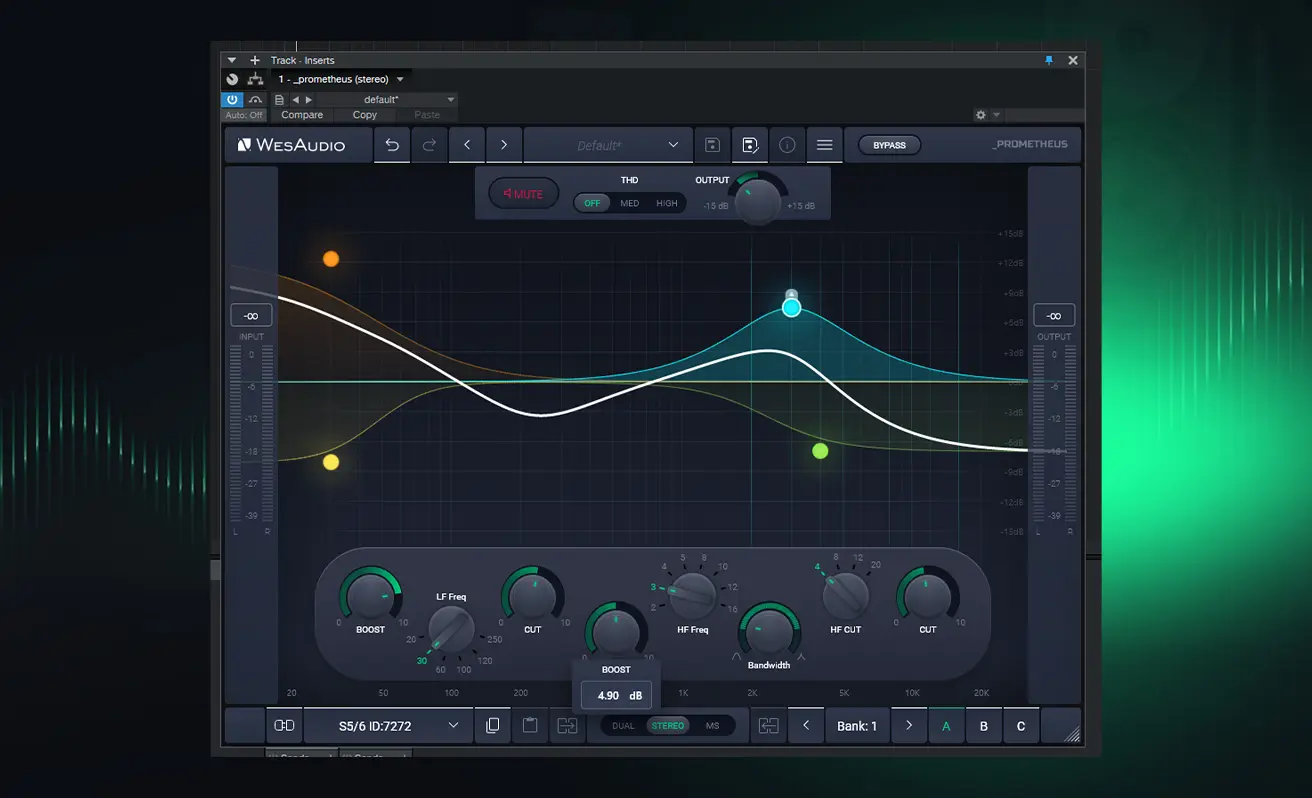Image resolution: width=1312 pixels, height=798 pixels.
Task: Collapse the Track Inserts triangle menu
Action: click(x=232, y=60)
